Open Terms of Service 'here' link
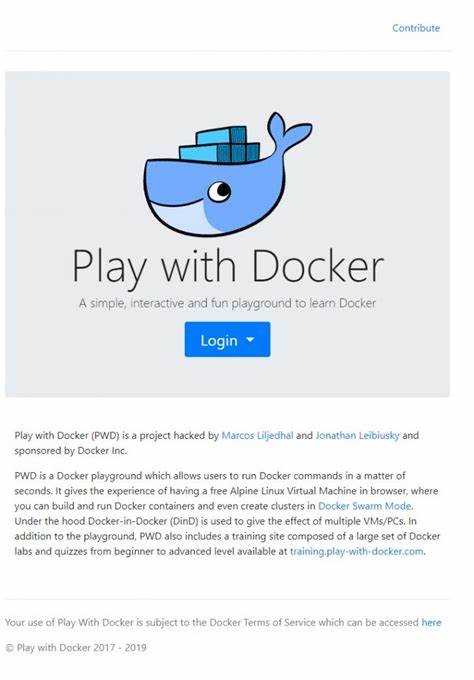 click(x=431, y=622)
